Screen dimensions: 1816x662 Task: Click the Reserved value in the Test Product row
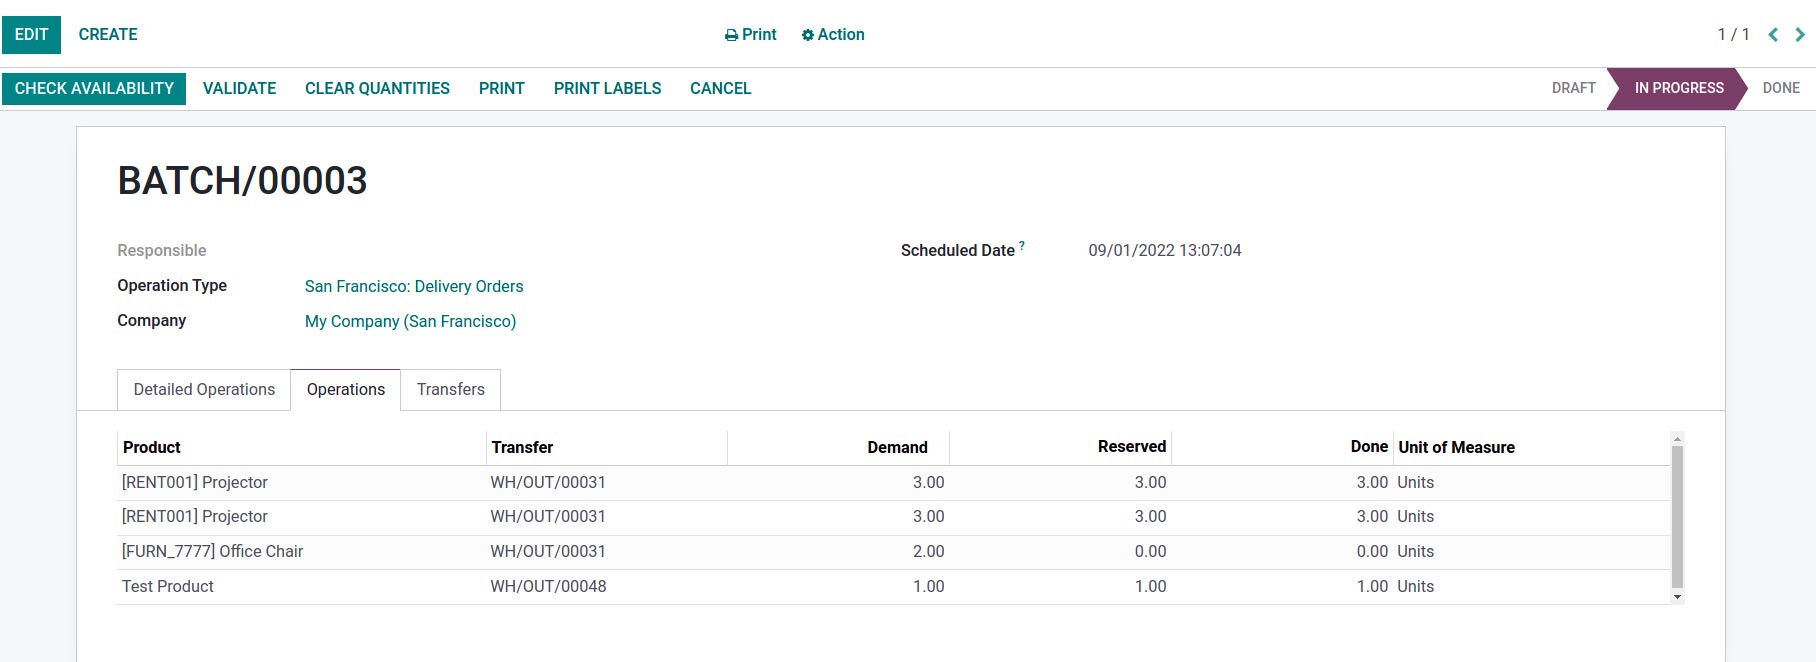[1150, 587]
